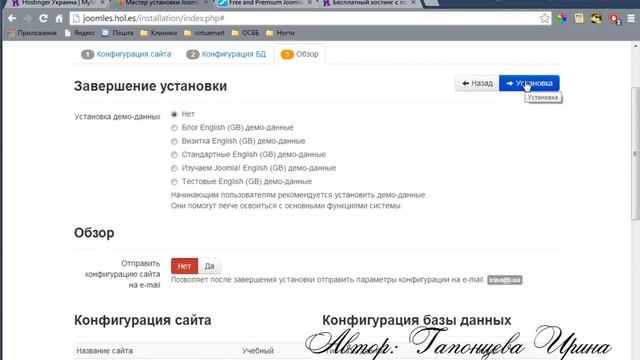Open the browser home page icon

coord(59,18)
